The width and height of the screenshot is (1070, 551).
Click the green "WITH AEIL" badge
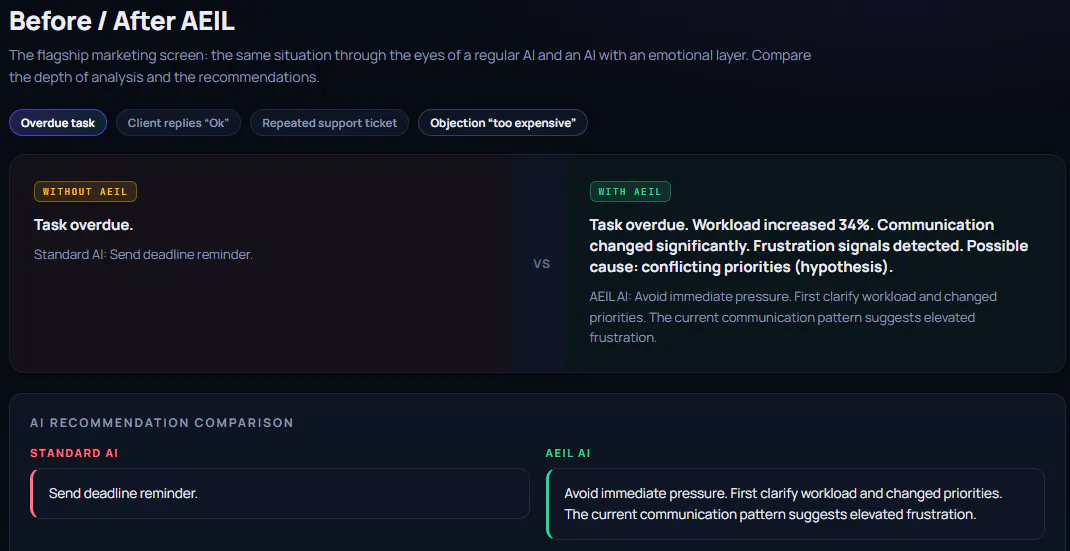coord(630,192)
